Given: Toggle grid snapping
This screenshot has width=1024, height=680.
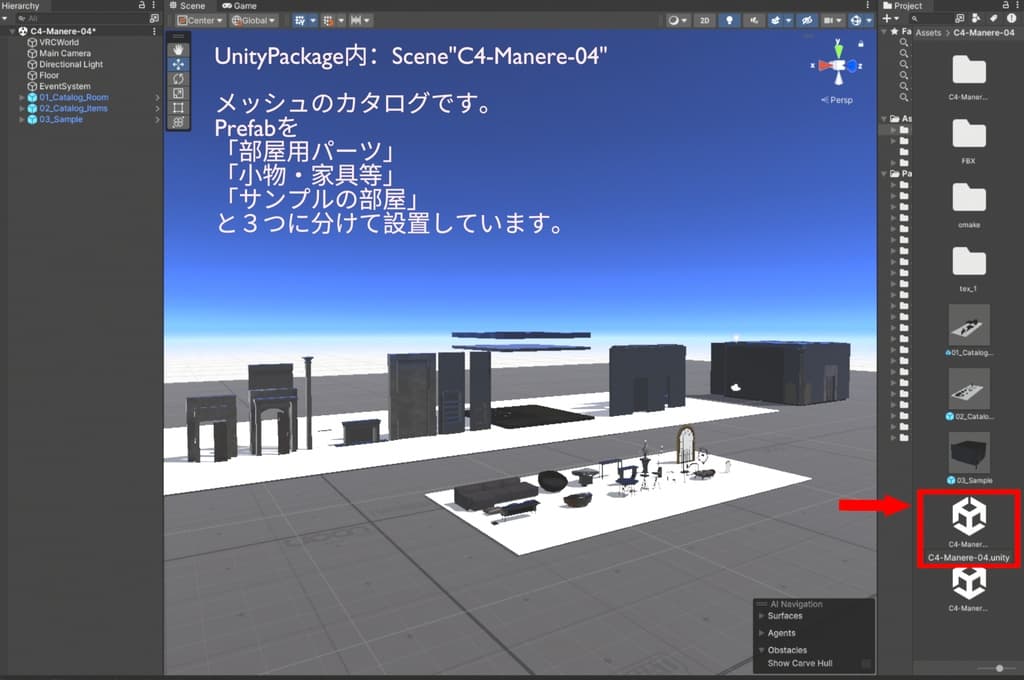Looking at the screenshot, I should tap(328, 20).
